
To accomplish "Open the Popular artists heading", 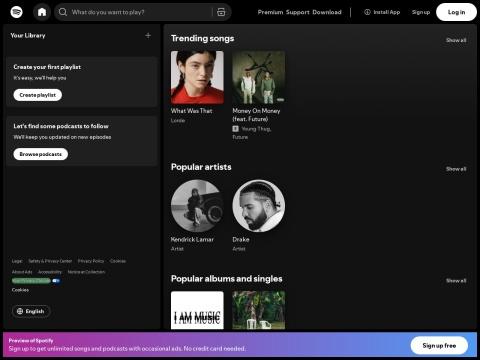I will (201, 167).
